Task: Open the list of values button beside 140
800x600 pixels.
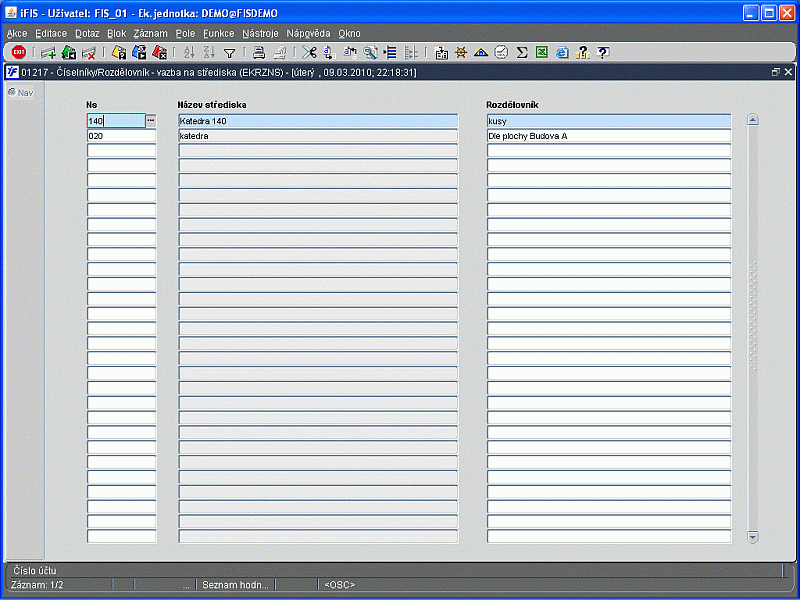Action: [x=151, y=121]
